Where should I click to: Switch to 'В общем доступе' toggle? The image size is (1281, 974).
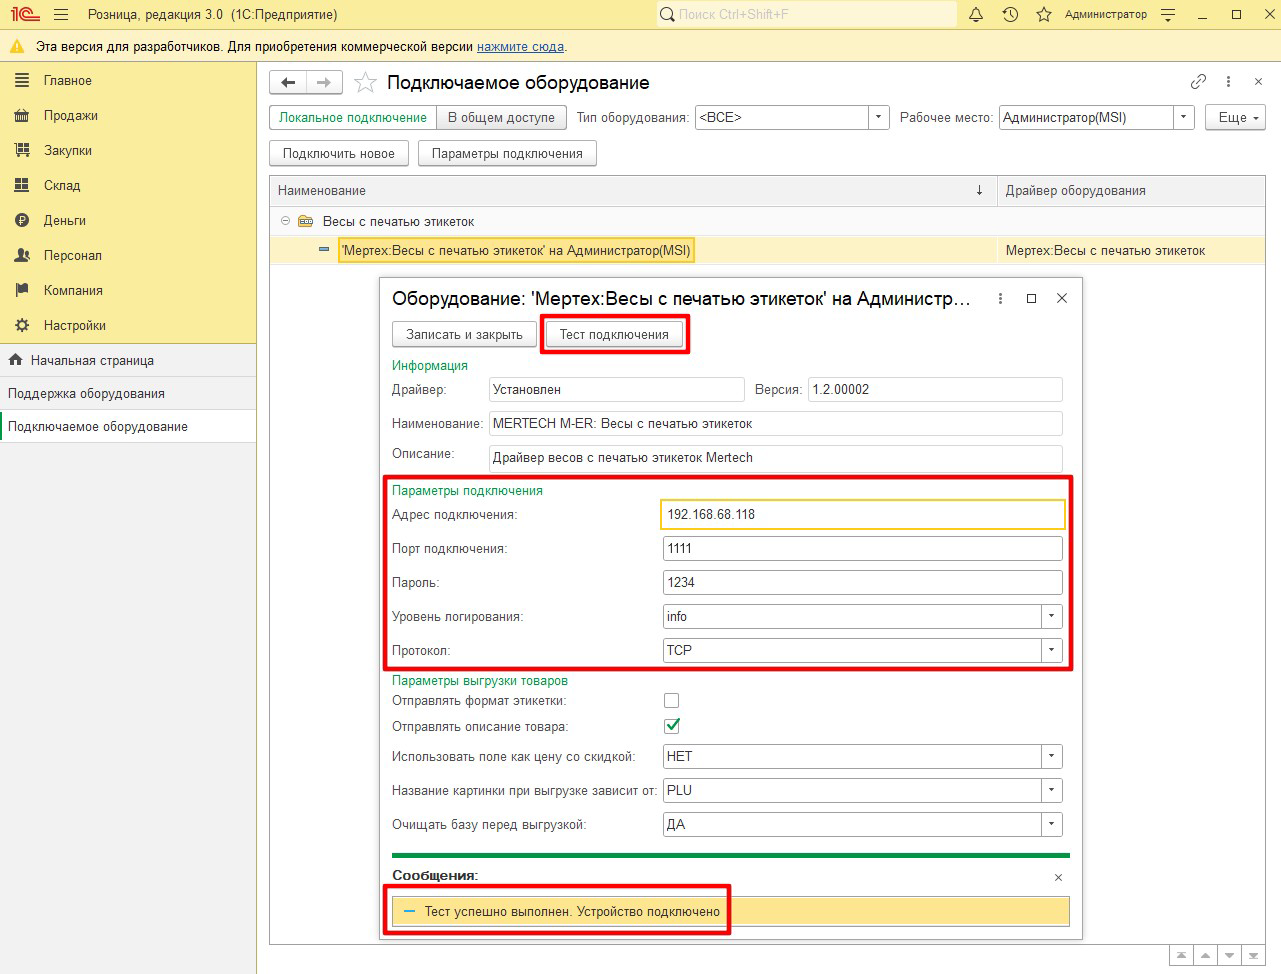(501, 118)
